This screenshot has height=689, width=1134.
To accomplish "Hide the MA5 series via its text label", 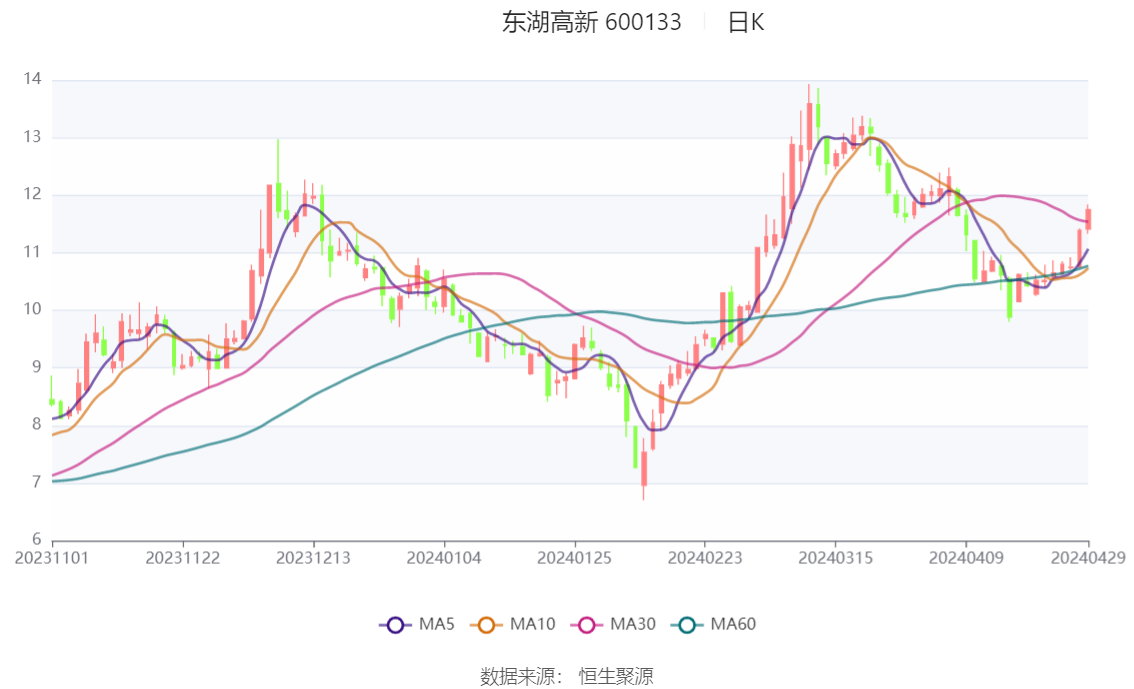I will (437, 625).
